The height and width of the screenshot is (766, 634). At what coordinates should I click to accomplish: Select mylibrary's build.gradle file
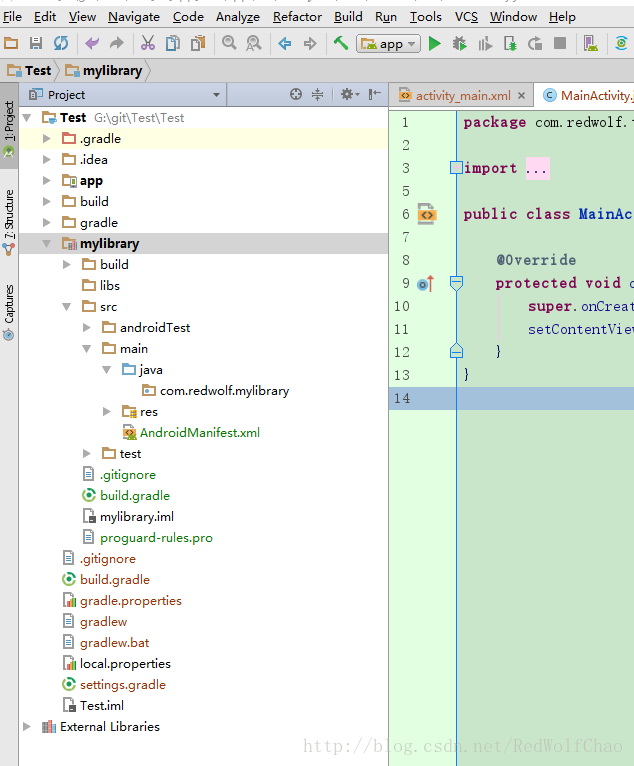pyautogui.click(x=135, y=496)
